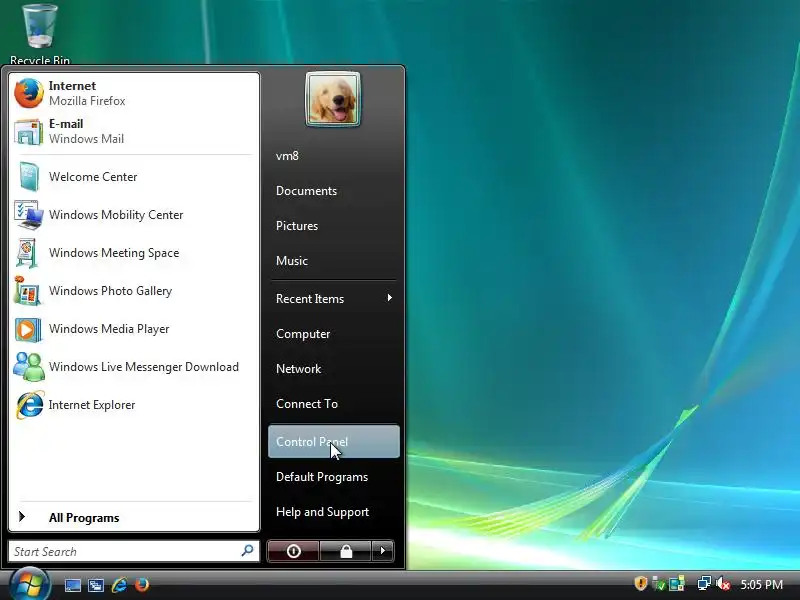
Task: Open the vm8 user folder
Action: pos(334,156)
